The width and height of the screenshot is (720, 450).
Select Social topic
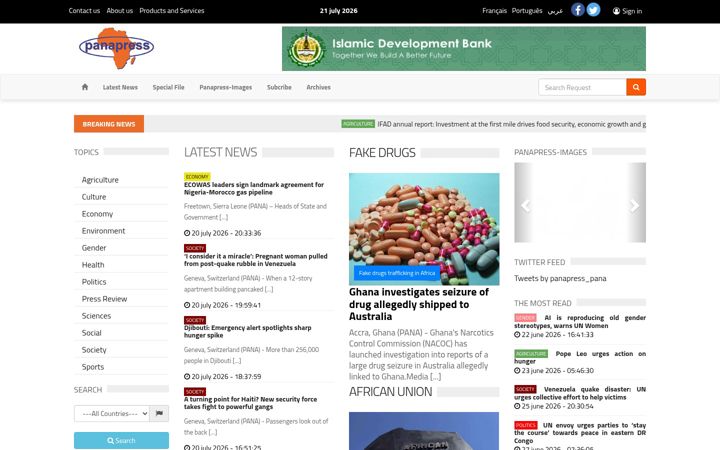pyautogui.click(x=91, y=332)
